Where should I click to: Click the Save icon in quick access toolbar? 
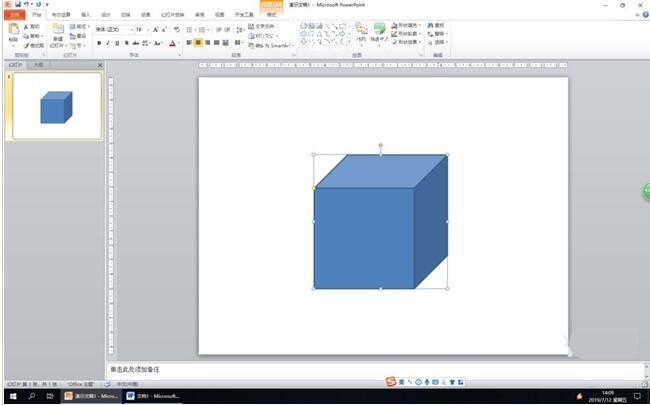[18, 4]
